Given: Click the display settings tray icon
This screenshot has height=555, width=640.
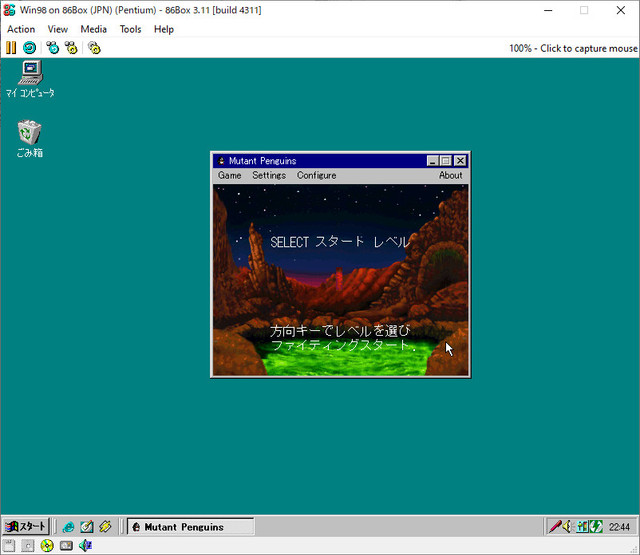Looking at the screenshot, I should [582, 527].
